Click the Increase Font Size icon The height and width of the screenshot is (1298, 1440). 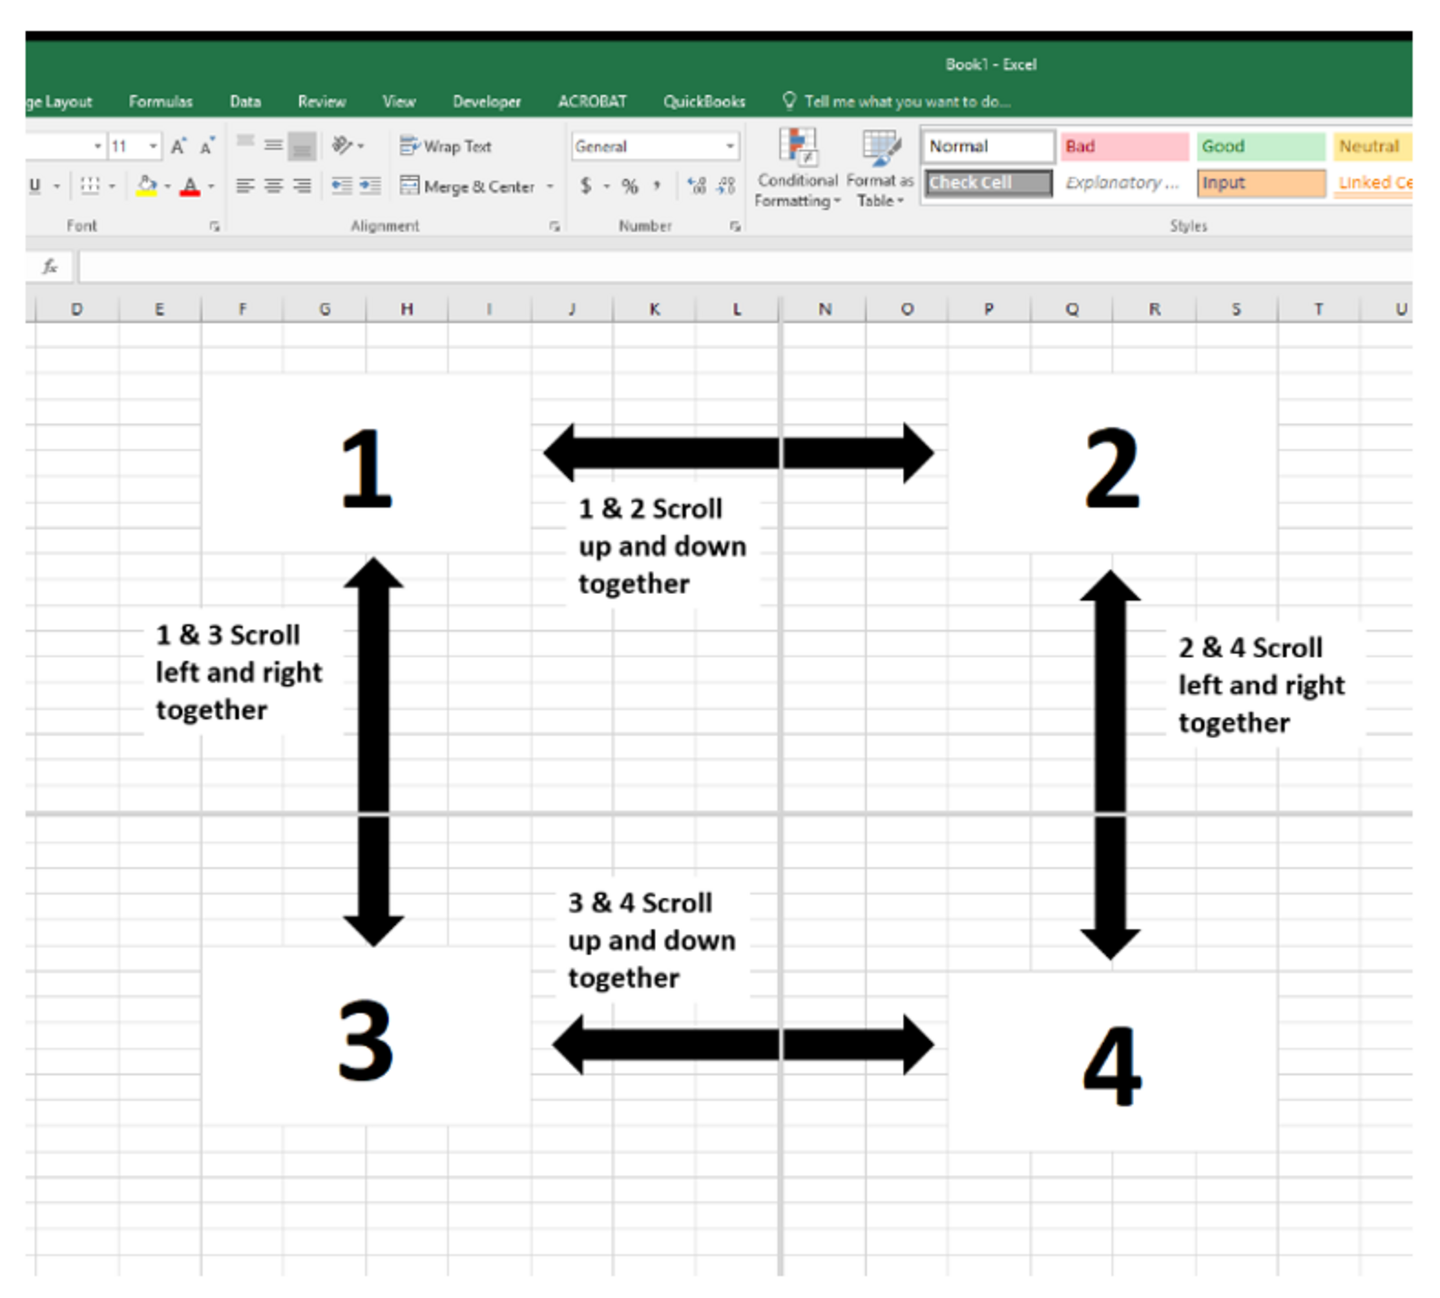(x=177, y=146)
